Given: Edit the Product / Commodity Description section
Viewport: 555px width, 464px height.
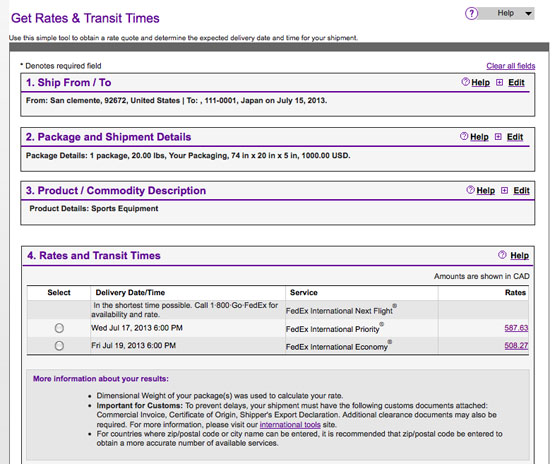Looking at the screenshot, I should 521,191.
